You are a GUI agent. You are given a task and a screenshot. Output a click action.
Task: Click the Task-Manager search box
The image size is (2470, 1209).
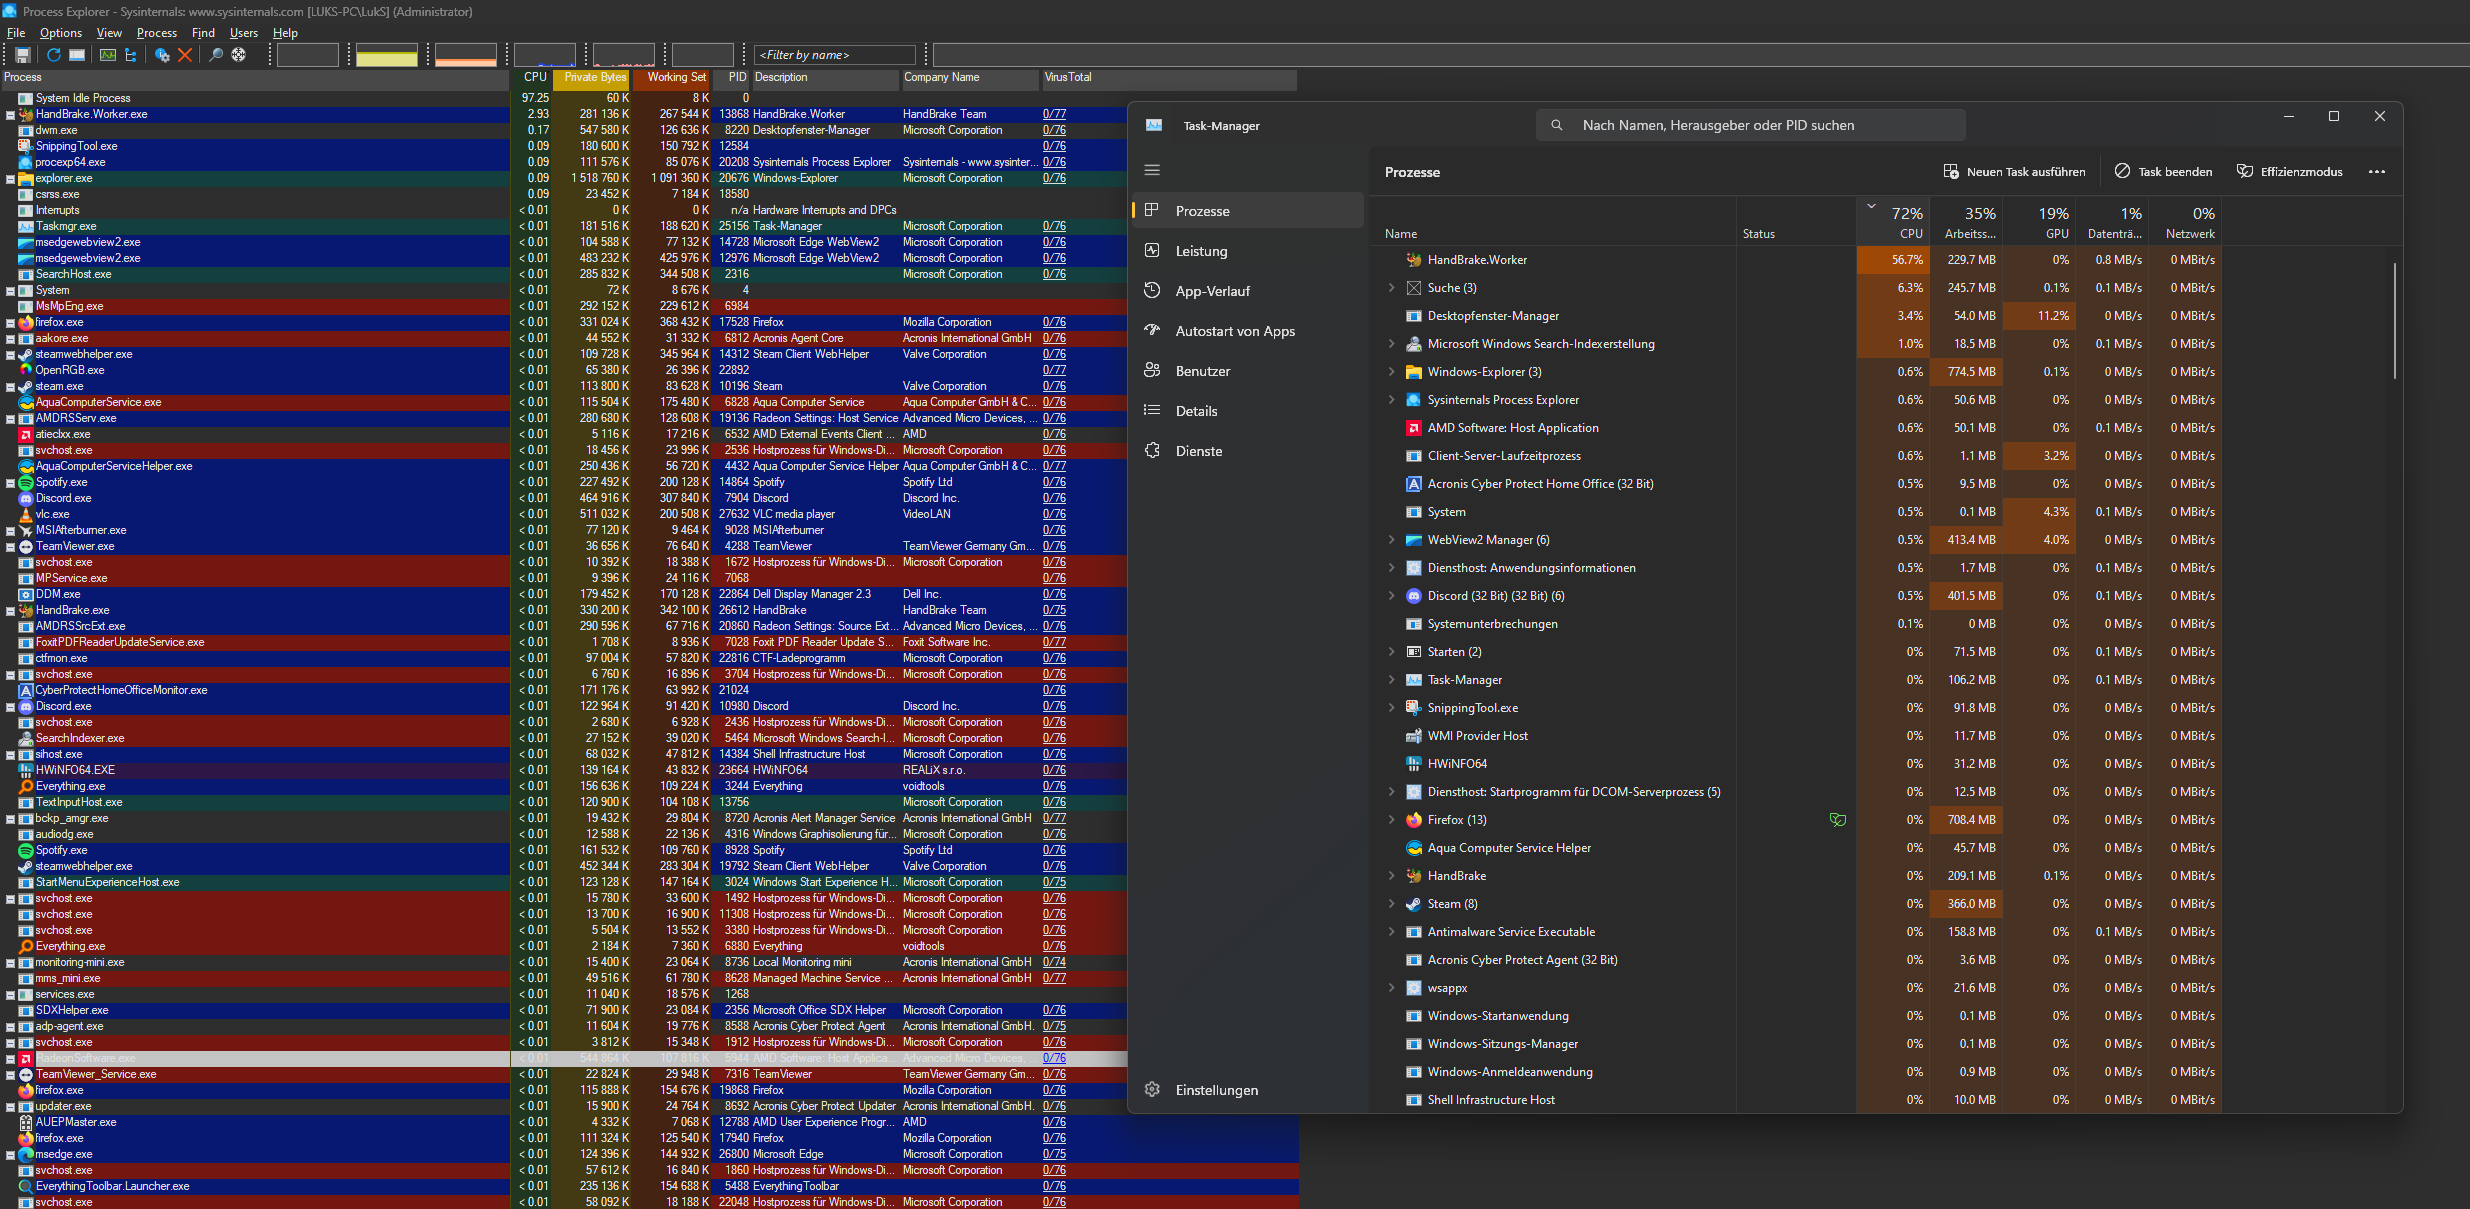(1751, 125)
